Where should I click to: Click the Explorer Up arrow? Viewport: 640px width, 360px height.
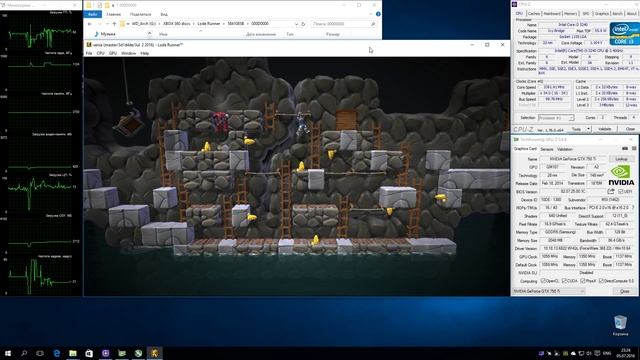pyautogui.click(x=114, y=24)
